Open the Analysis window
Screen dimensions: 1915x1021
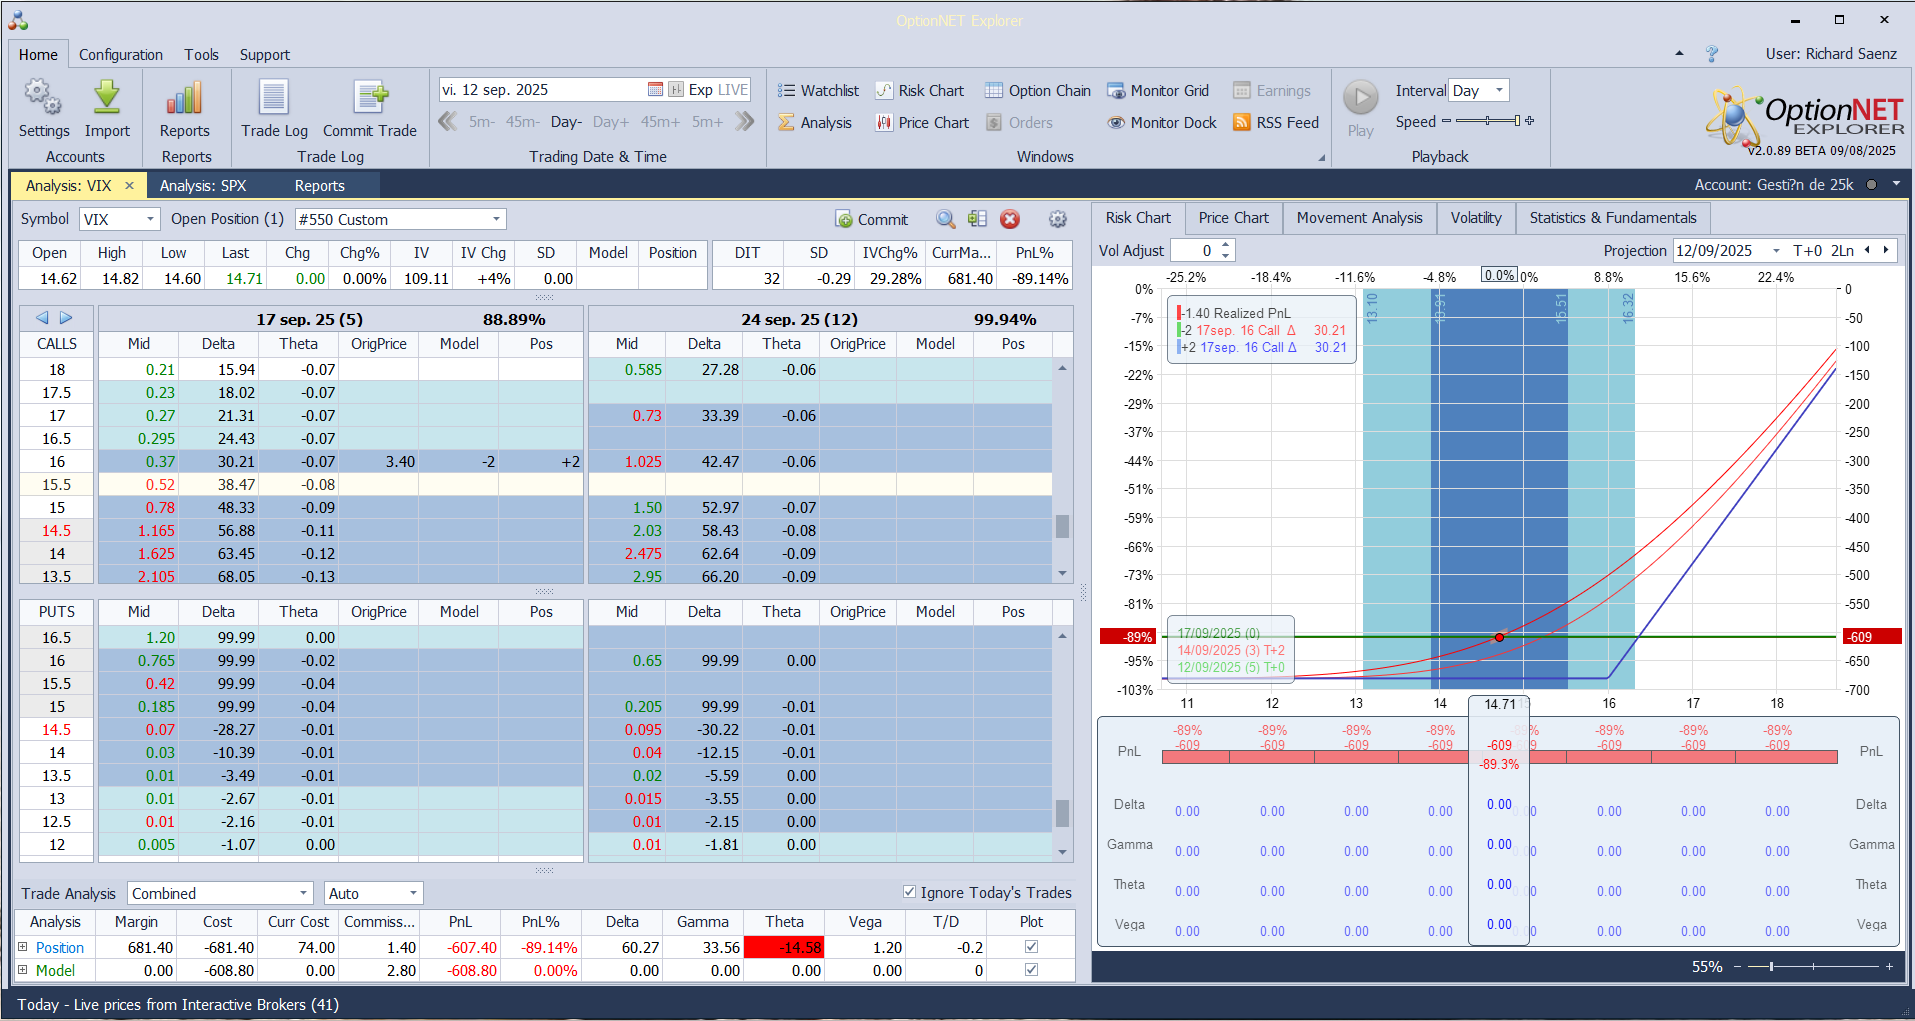(x=815, y=122)
